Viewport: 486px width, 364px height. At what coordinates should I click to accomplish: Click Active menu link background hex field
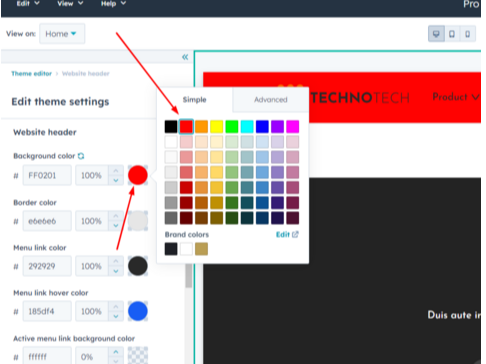[47, 356]
